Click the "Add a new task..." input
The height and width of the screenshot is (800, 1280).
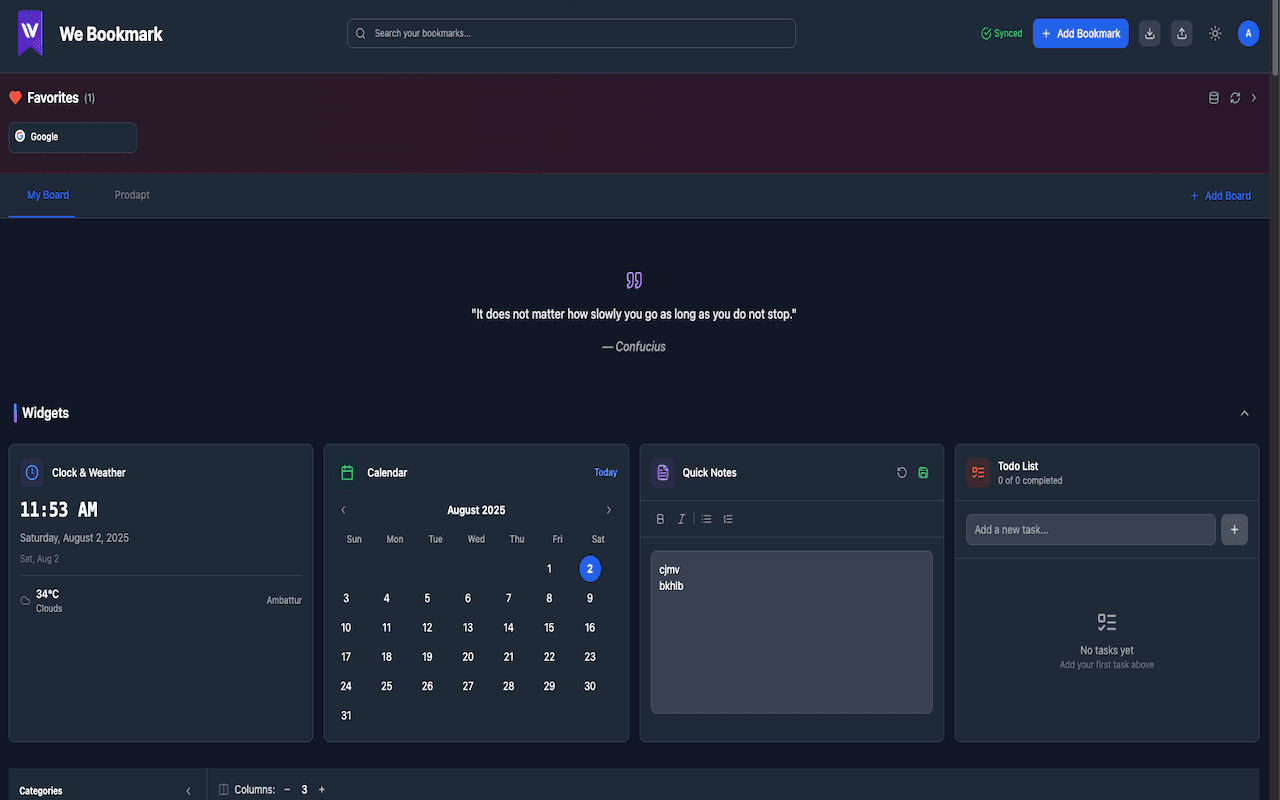tap(1091, 530)
